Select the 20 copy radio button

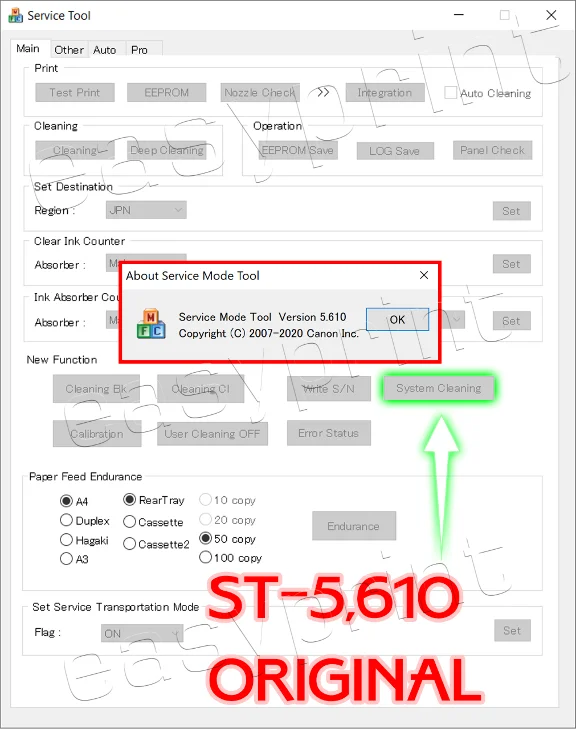(205, 519)
